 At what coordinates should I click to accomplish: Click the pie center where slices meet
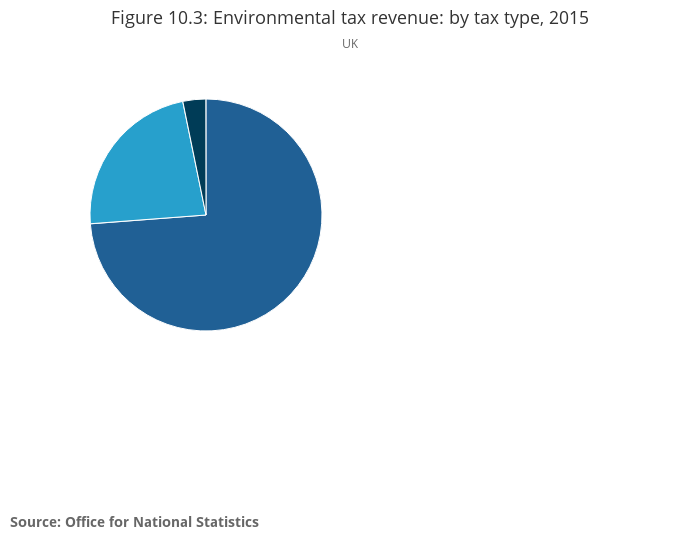point(206,215)
